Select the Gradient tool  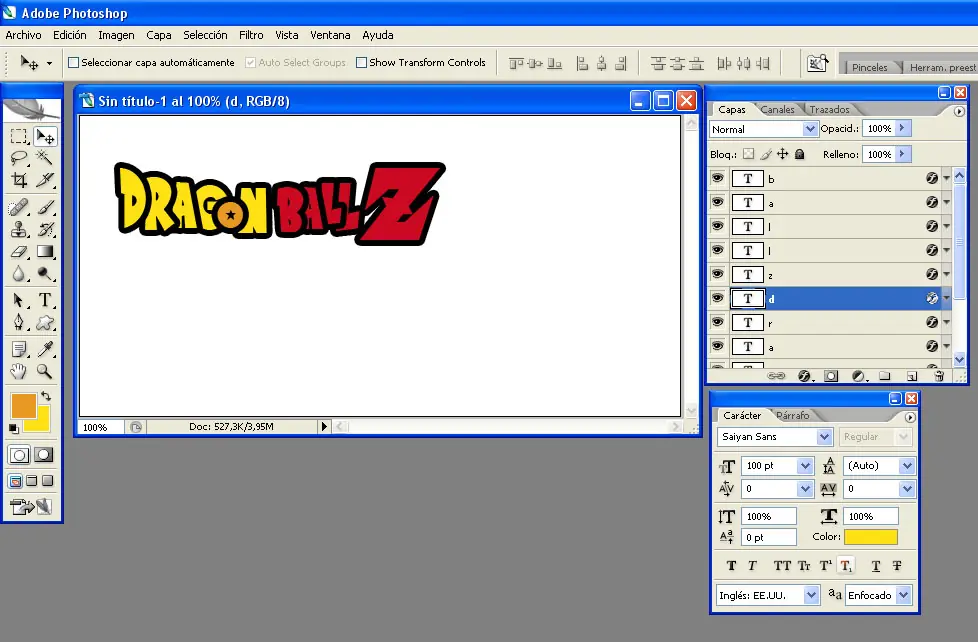coord(45,251)
